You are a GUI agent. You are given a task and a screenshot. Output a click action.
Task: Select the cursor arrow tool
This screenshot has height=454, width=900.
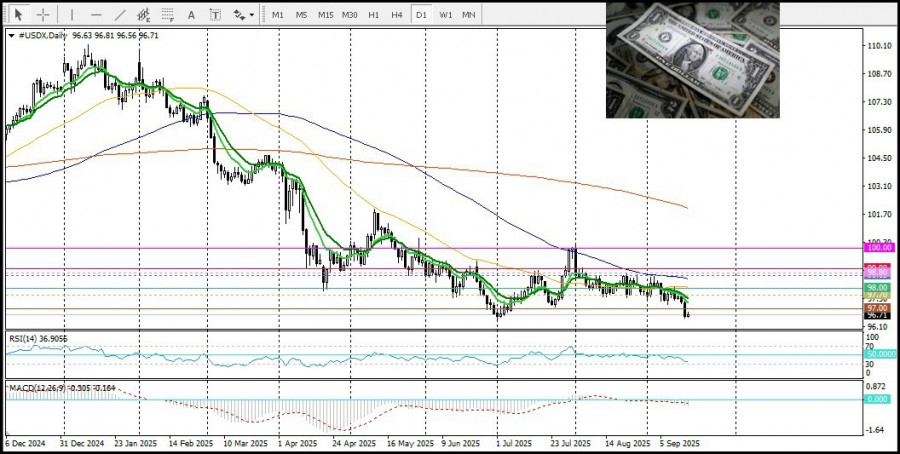pyautogui.click(x=18, y=15)
